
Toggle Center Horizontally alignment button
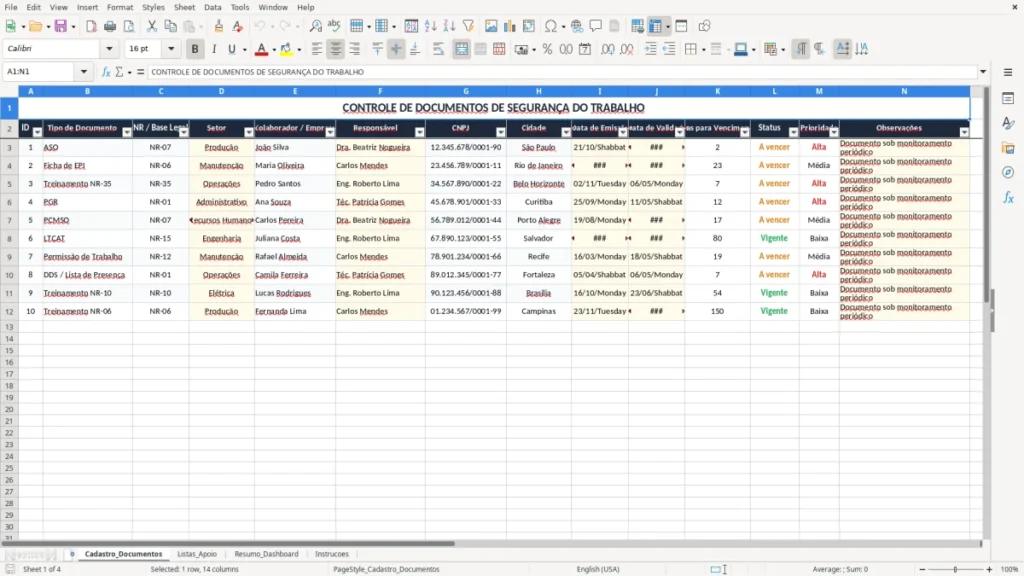(336, 49)
